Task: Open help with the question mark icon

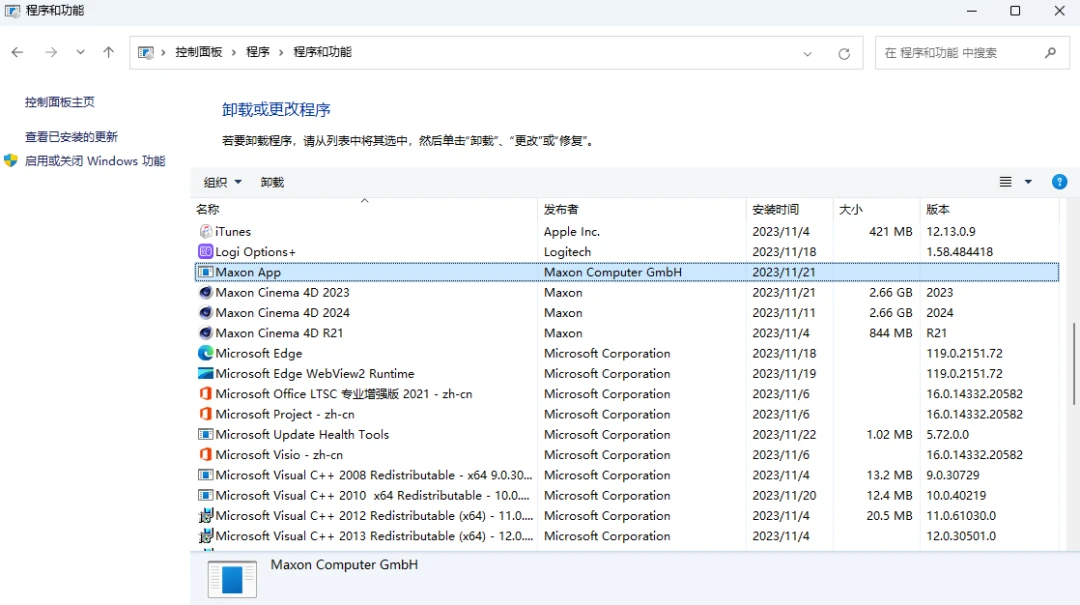Action: coord(1059,182)
